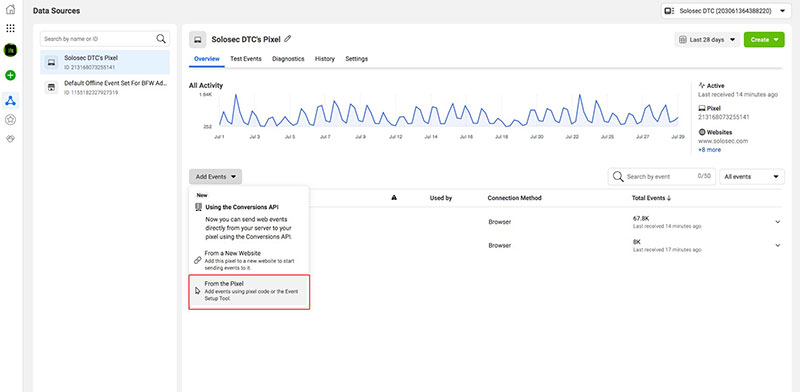The width and height of the screenshot is (800, 392).
Task: Switch to the Diagnostics tab
Action: [288, 59]
